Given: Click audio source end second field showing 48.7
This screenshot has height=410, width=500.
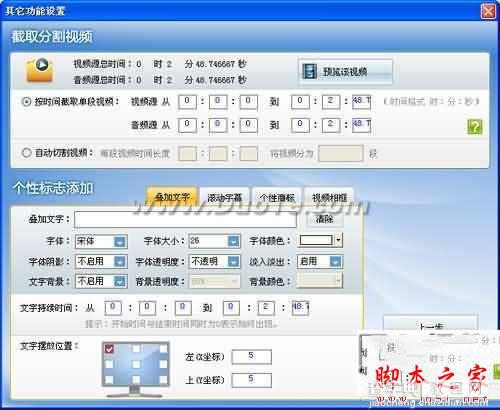Looking at the screenshot, I should tap(361, 125).
